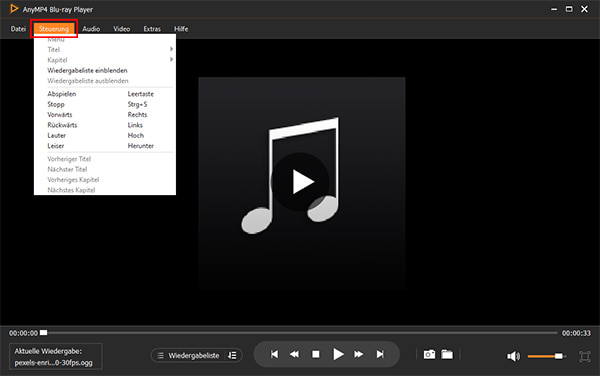Adjust the orange volume slider
This screenshot has width=600, height=376.
(546, 356)
